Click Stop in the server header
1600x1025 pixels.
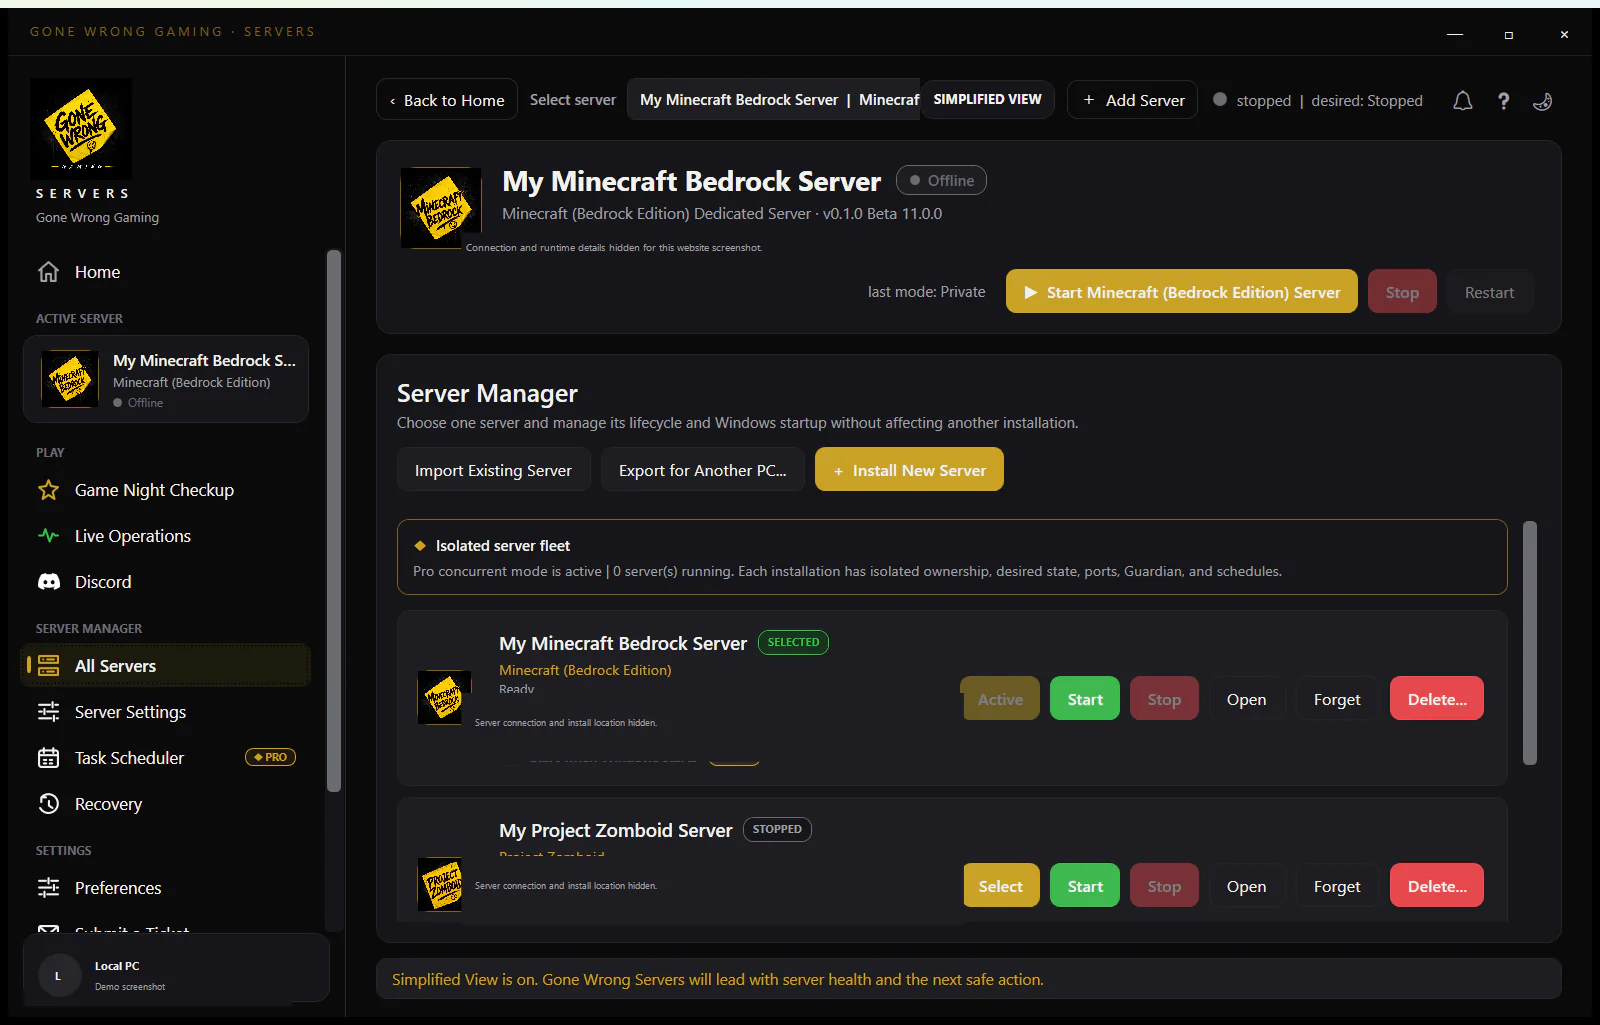click(x=1402, y=292)
